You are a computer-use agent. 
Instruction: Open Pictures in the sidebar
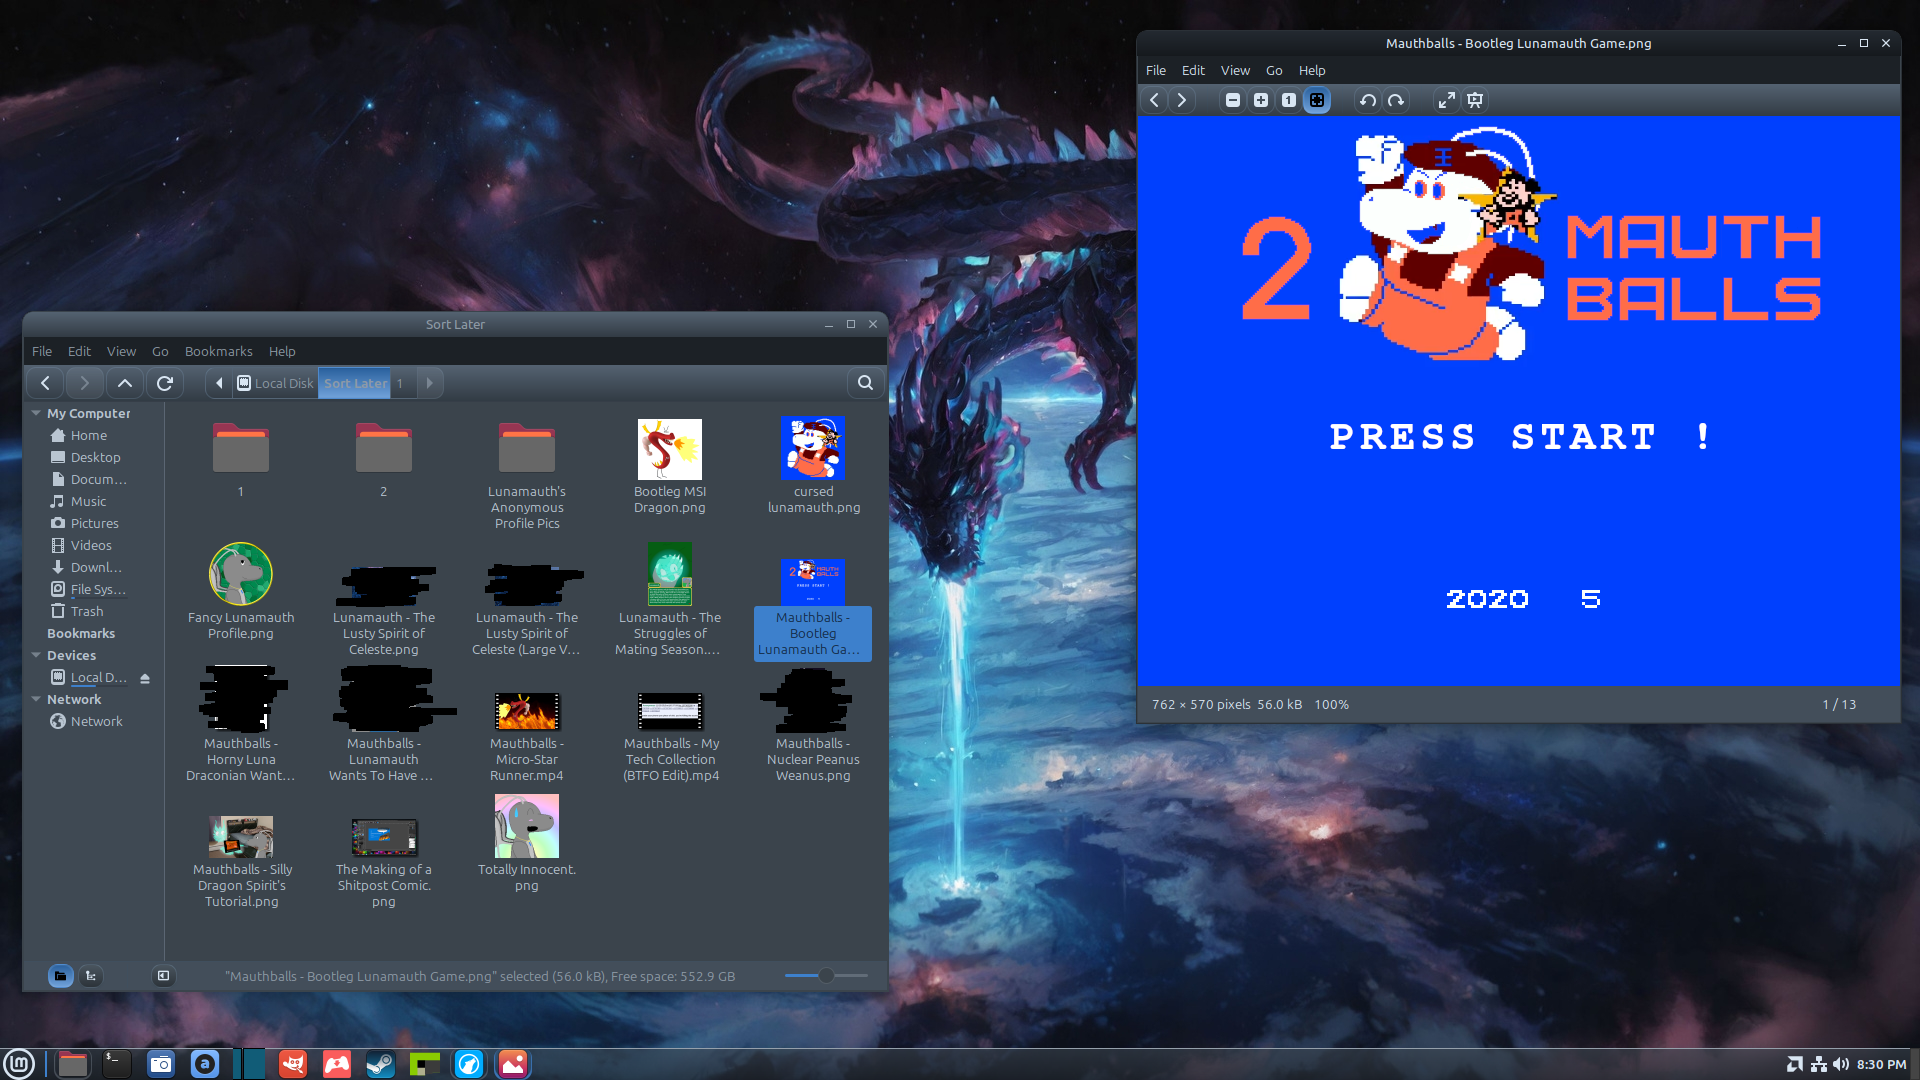[x=94, y=523]
